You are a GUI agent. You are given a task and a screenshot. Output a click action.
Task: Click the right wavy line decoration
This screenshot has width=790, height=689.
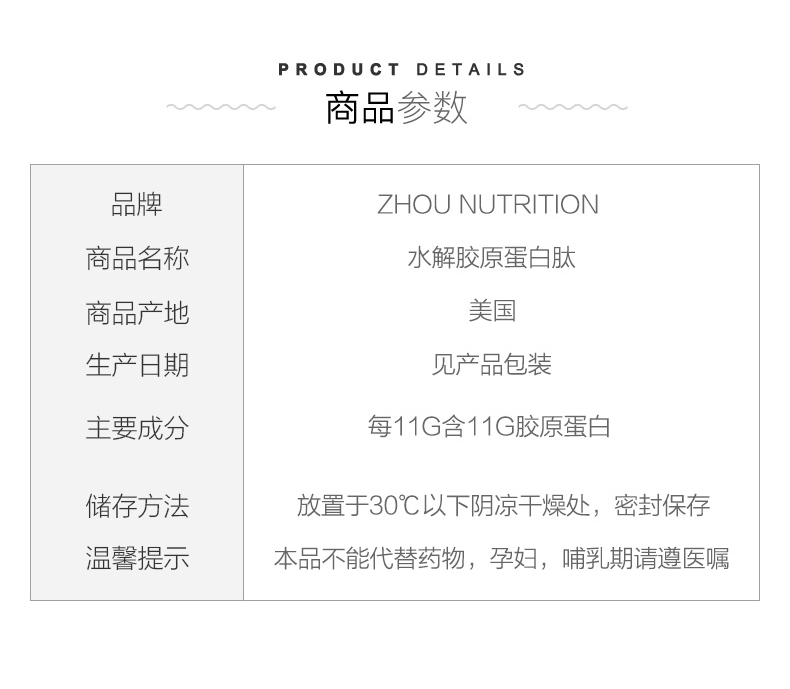click(x=573, y=107)
